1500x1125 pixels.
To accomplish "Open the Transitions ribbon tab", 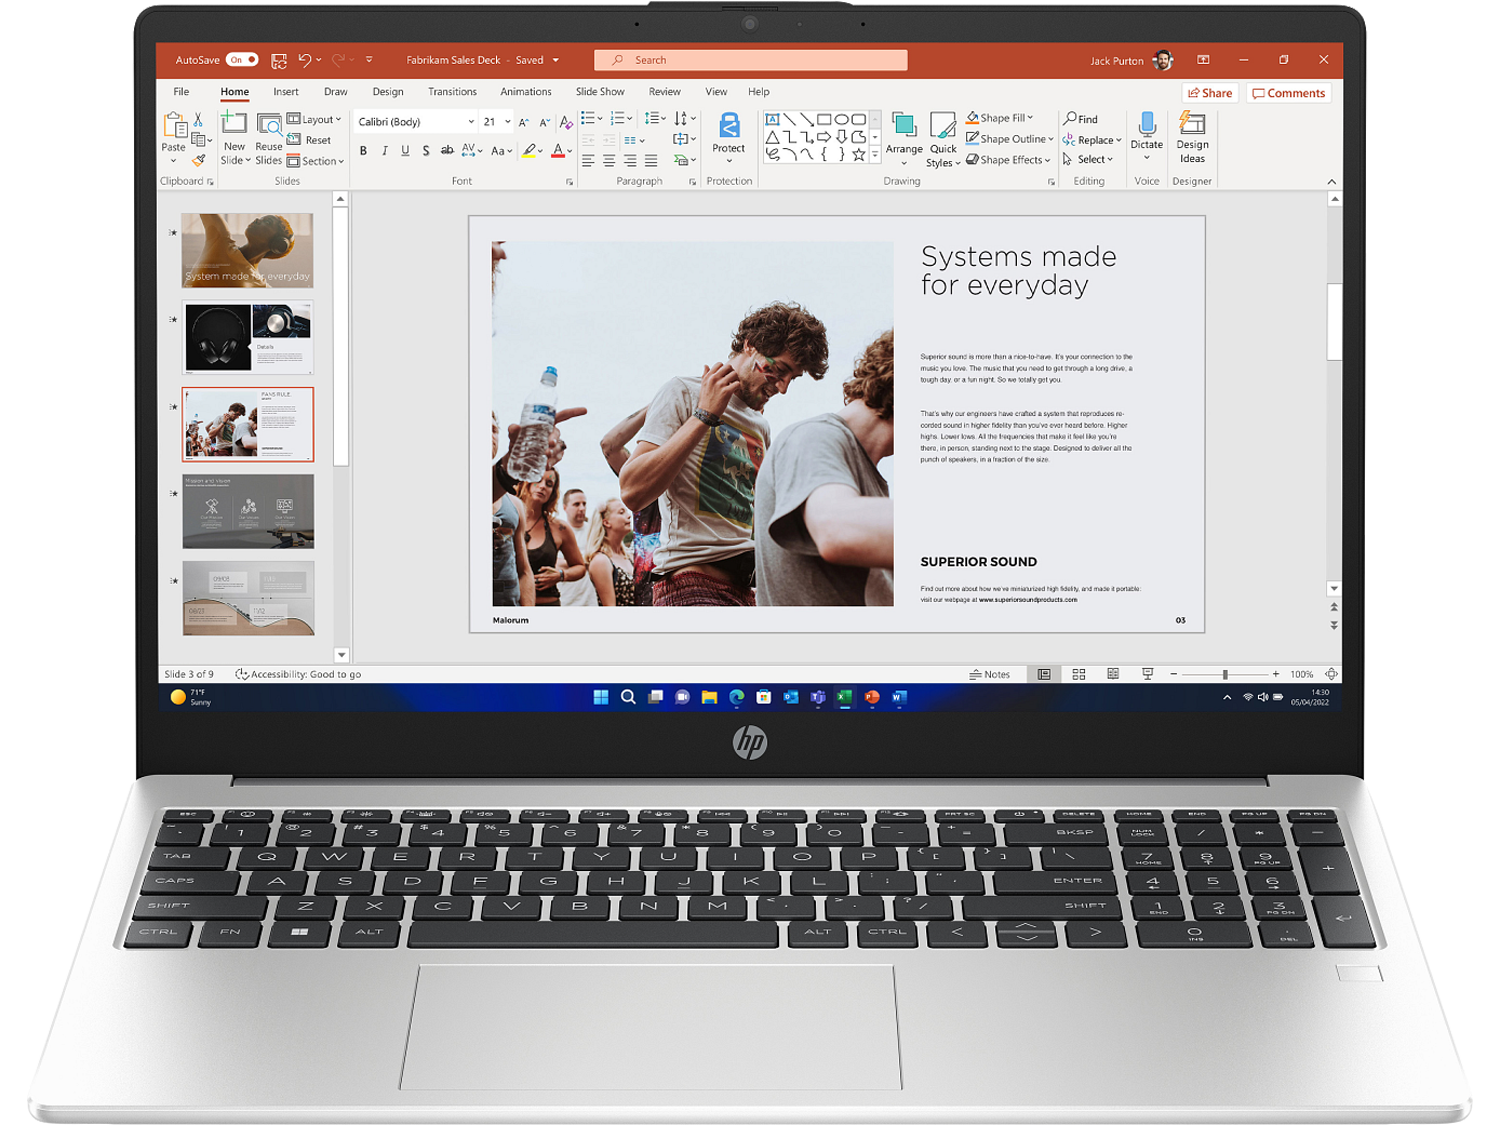I will coord(452,92).
